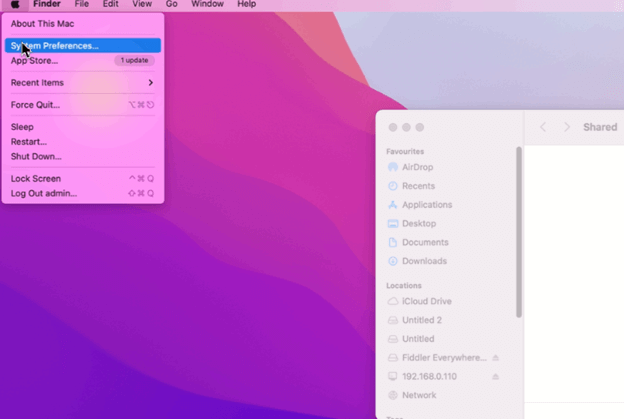
Task: Select Desktop in Finder sidebar
Action: [x=419, y=224]
